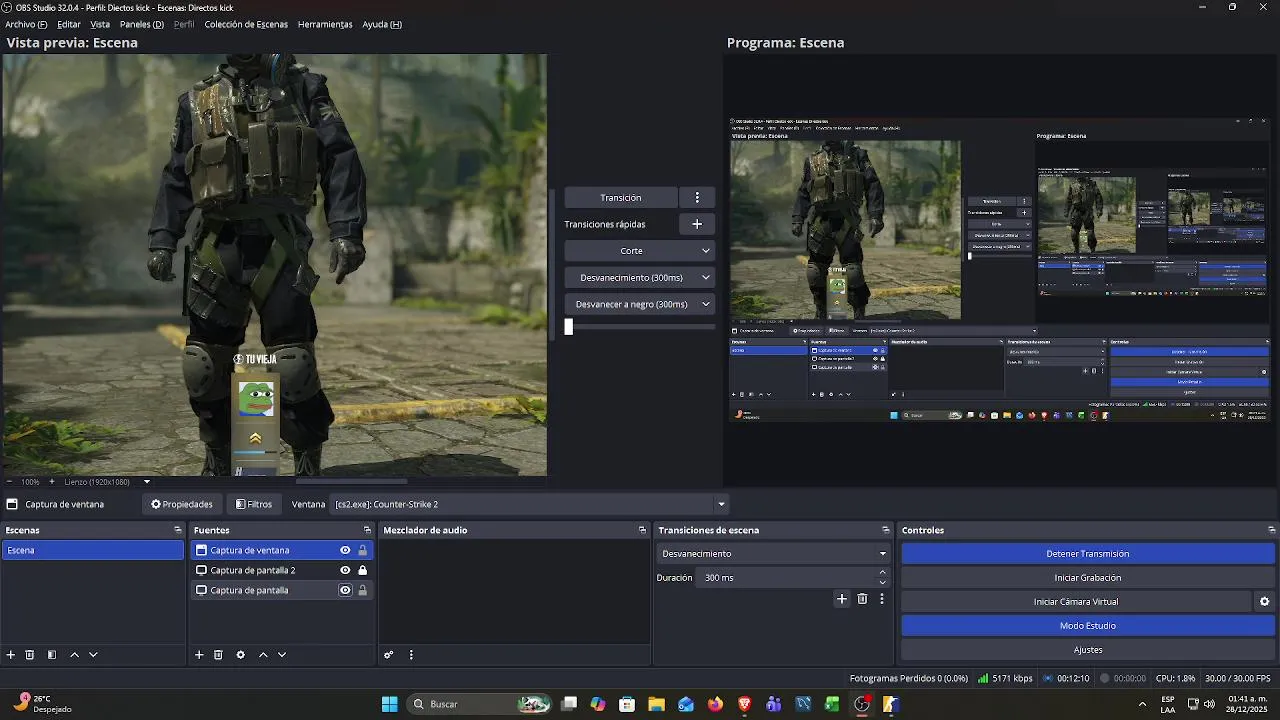Open the Corte quick transition dropdown
This screenshot has height=720, width=1280.
(639, 251)
